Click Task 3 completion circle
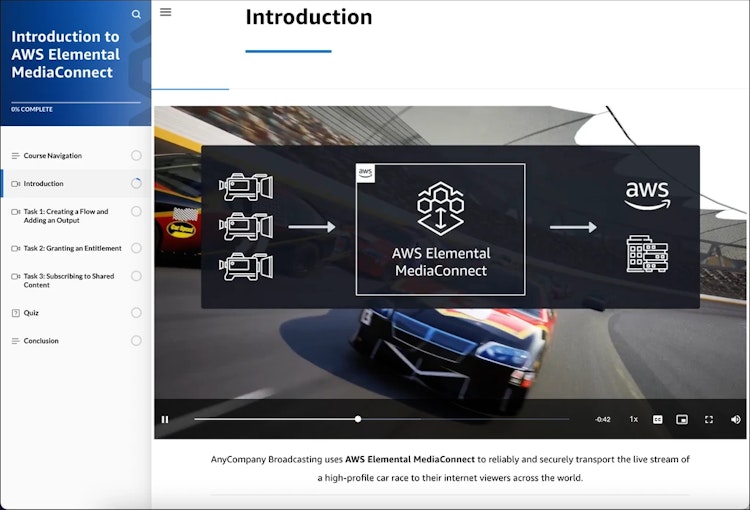This screenshot has height=510, width=750. pos(136,276)
